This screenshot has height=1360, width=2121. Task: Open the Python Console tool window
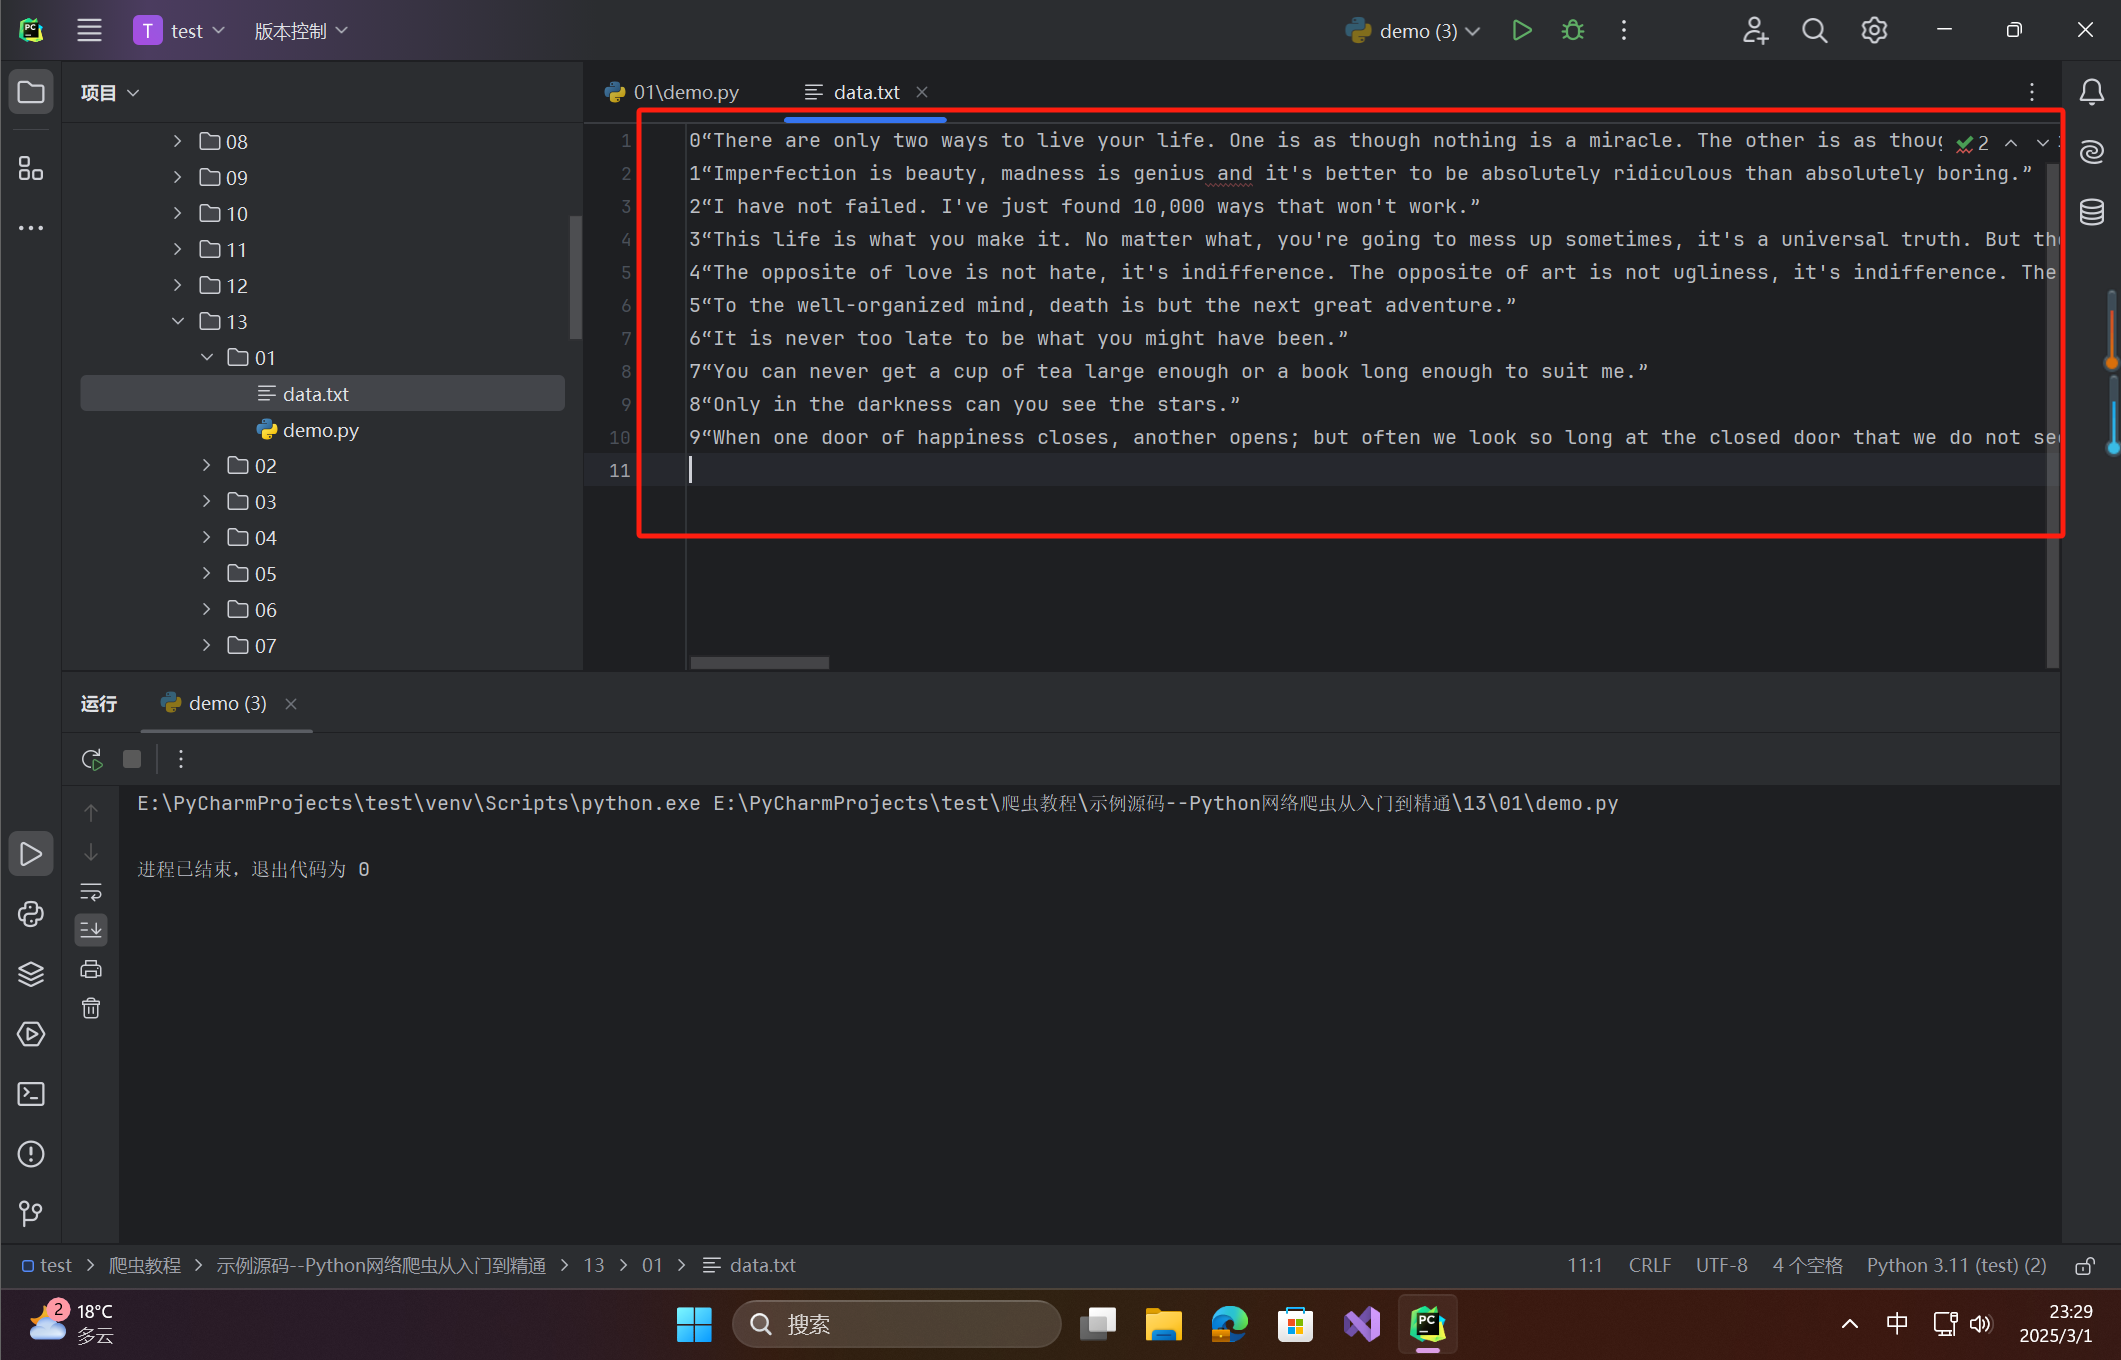[31, 914]
